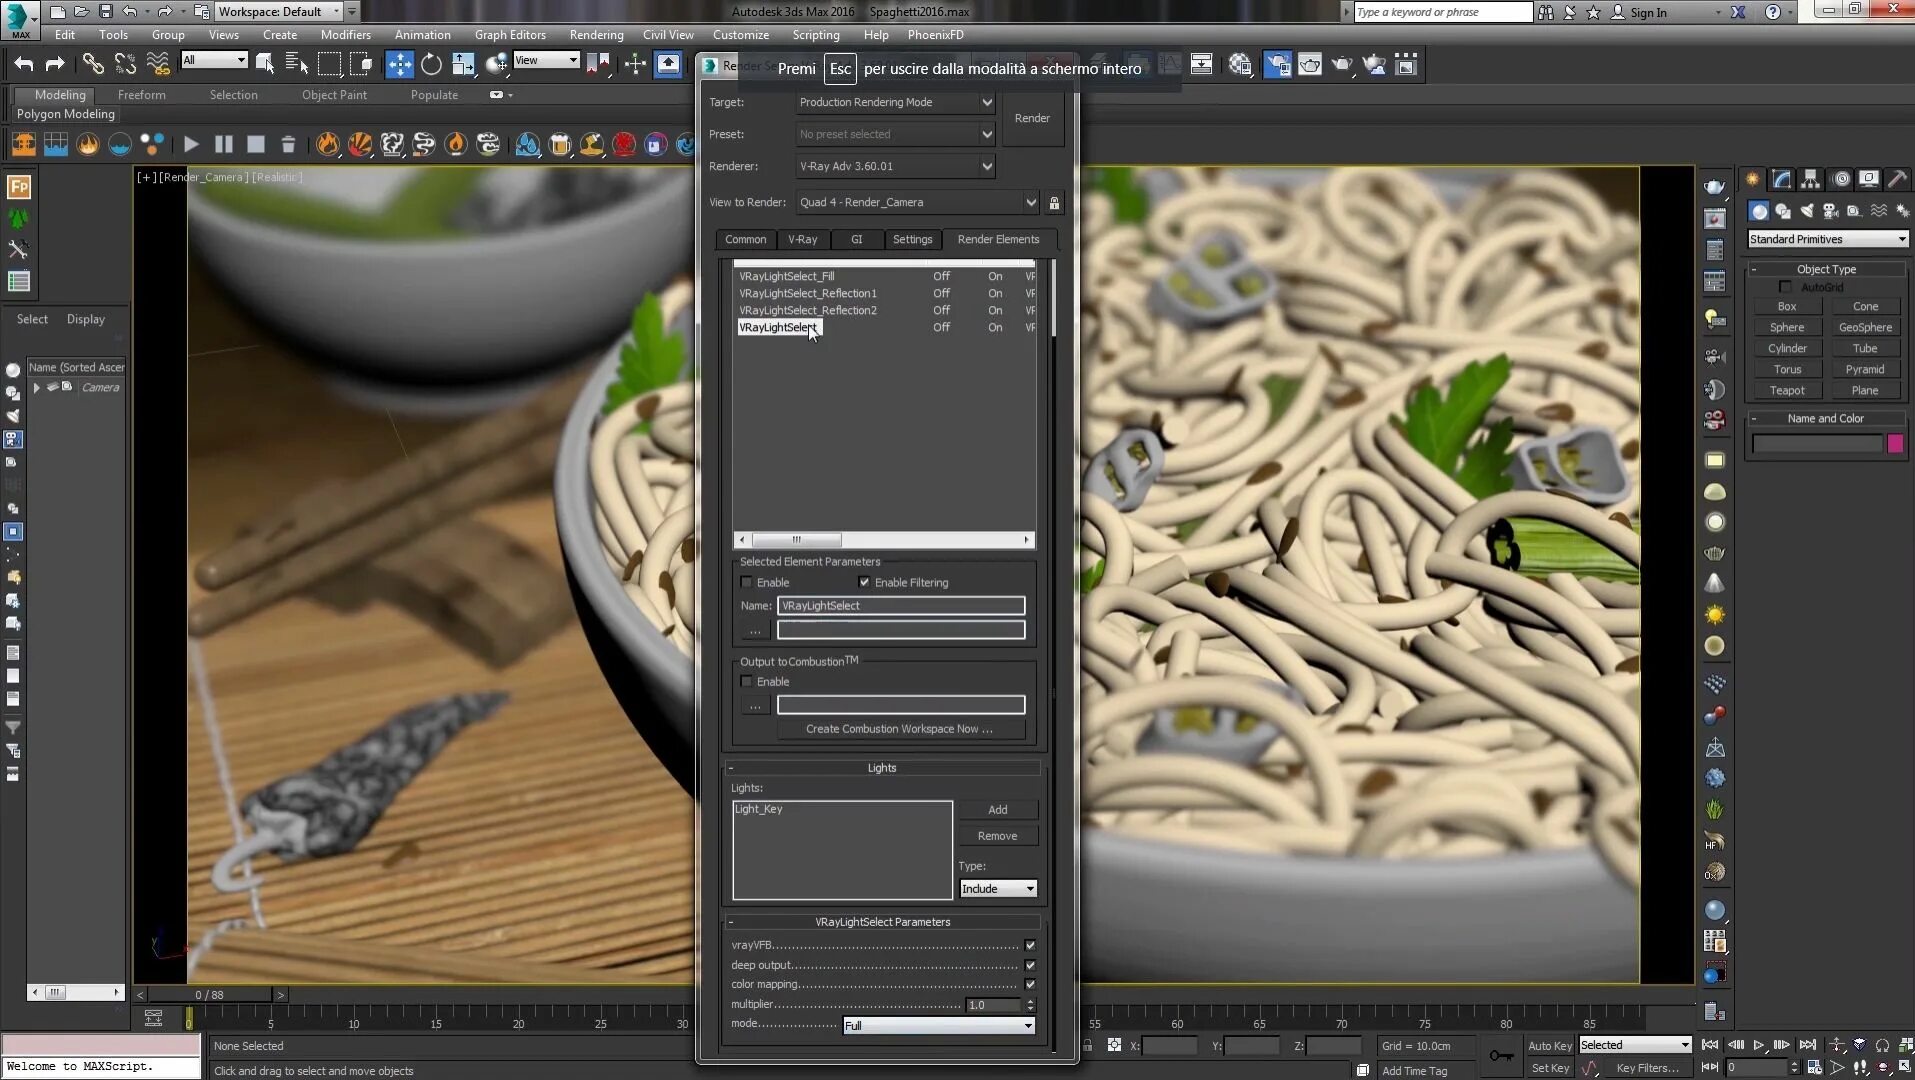The height and width of the screenshot is (1080, 1915).
Task: Open the Type dropdown set to Include
Action: tap(998, 888)
